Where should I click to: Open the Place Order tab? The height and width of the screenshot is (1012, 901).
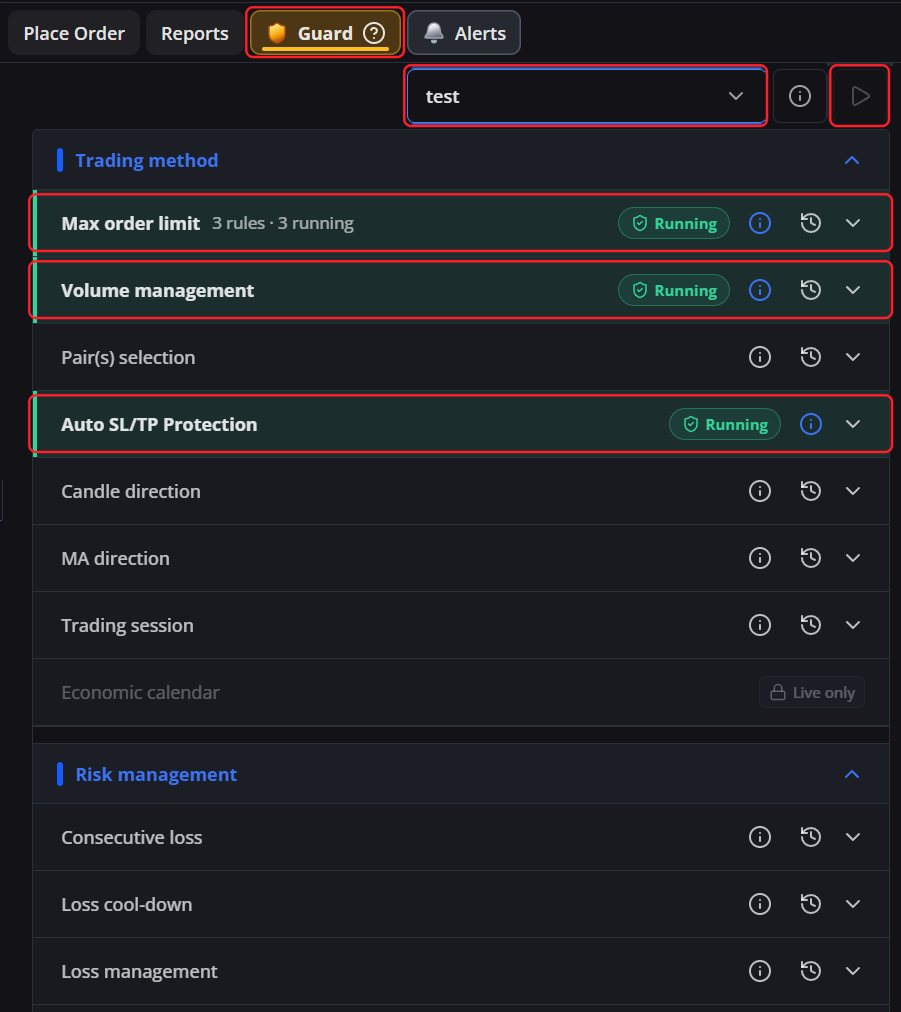74,33
